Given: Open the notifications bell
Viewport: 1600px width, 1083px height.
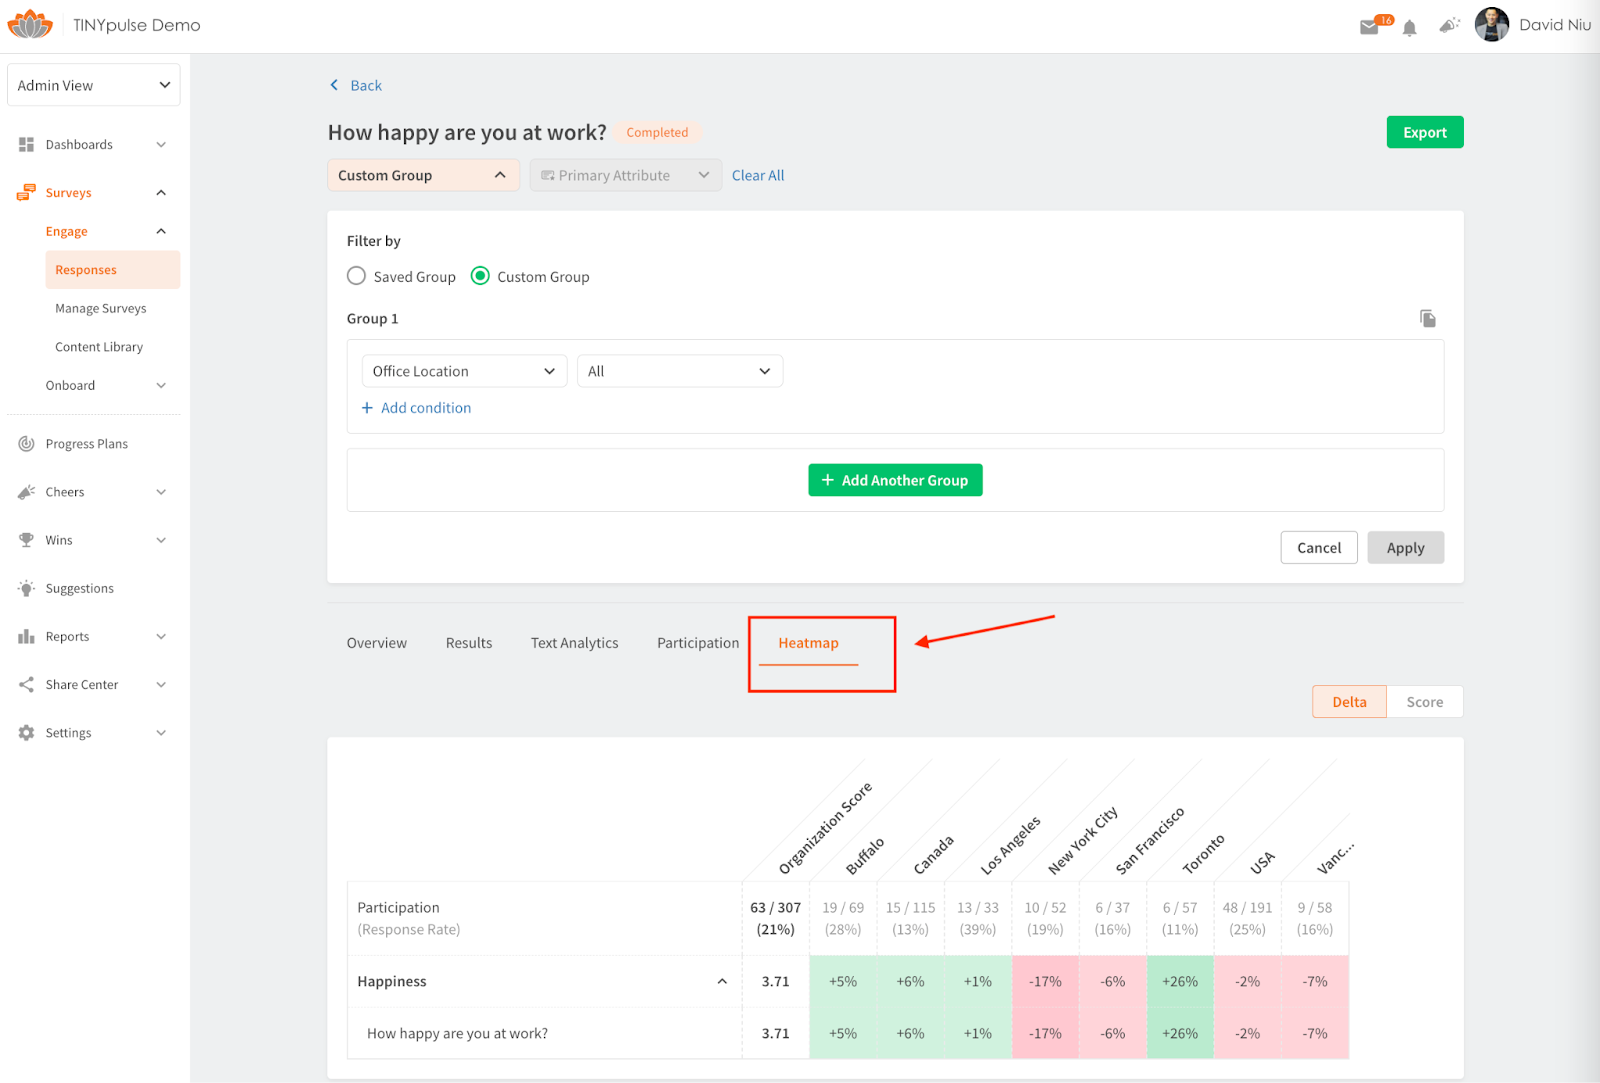Looking at the screenshot, I should click(x=1409, y=28).
